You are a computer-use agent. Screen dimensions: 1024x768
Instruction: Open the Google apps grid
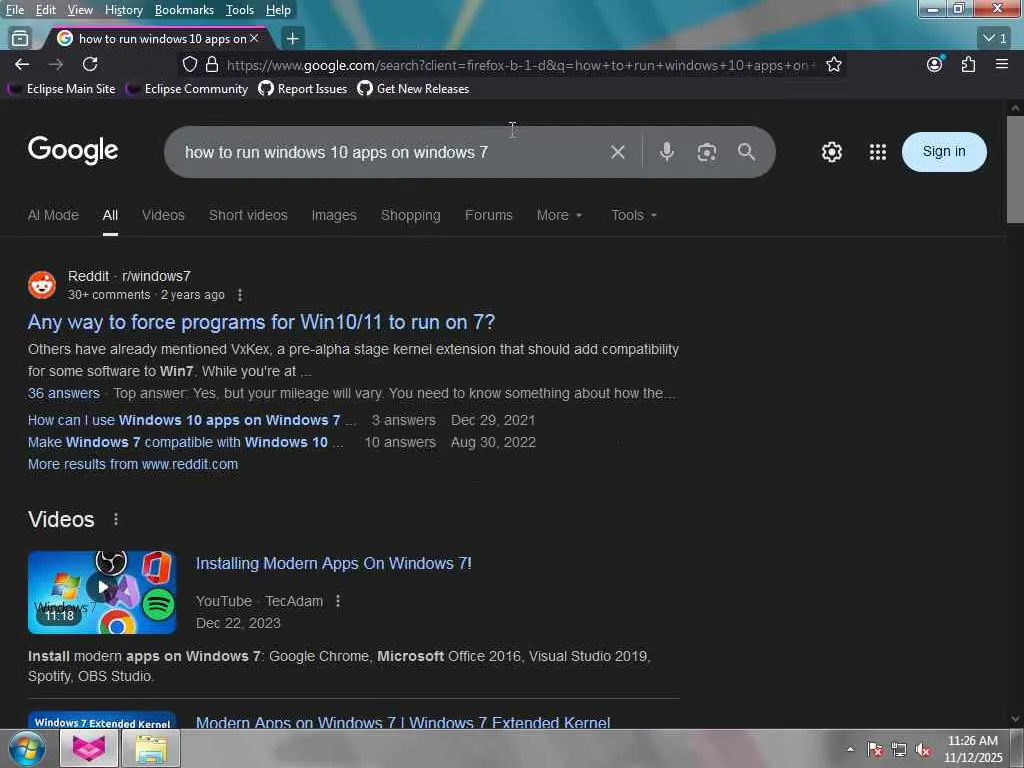click(x=878, y=152)
